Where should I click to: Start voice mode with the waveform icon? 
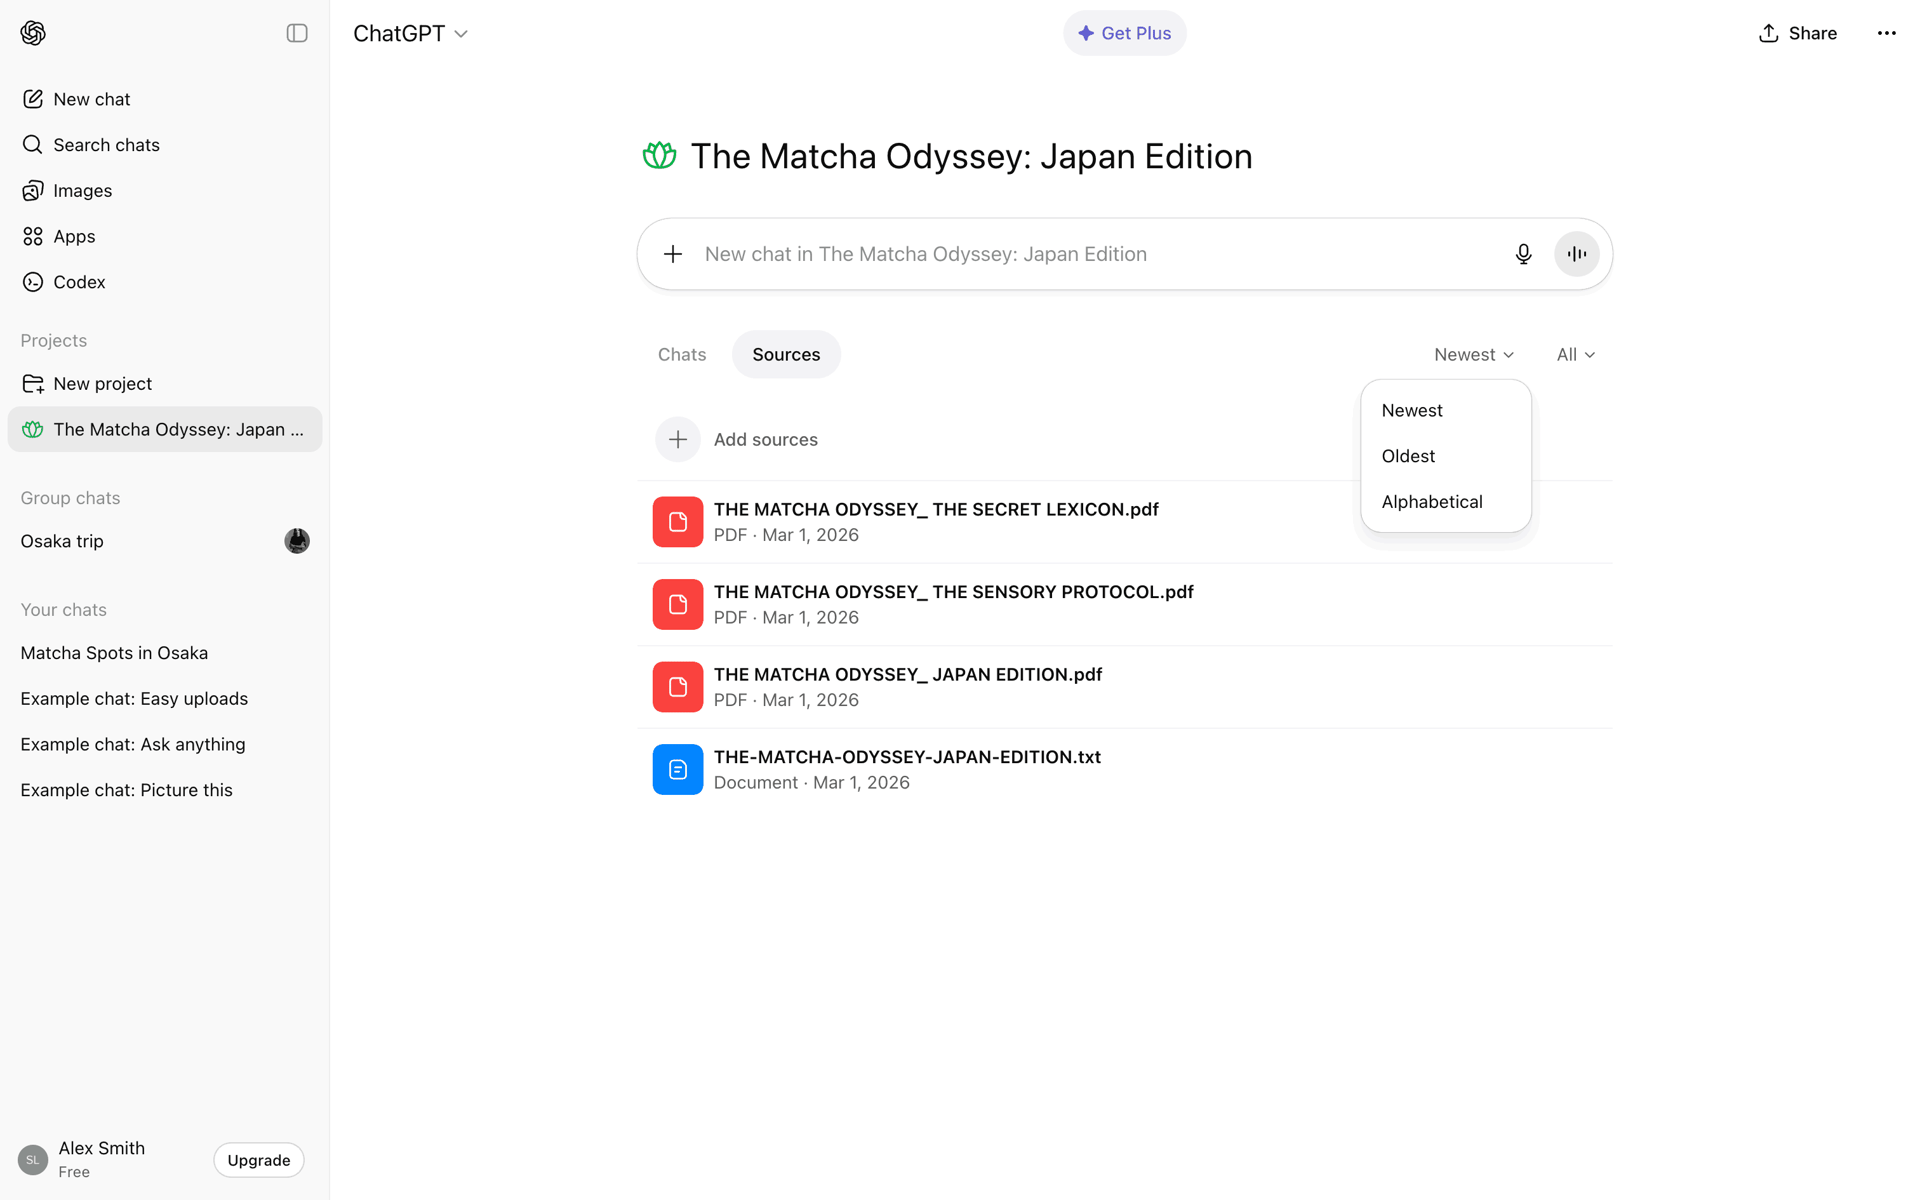point(1577,254)
